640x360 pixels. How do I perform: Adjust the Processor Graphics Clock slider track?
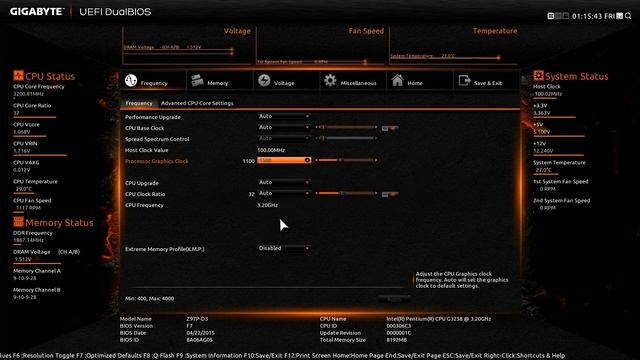point(346,160)
